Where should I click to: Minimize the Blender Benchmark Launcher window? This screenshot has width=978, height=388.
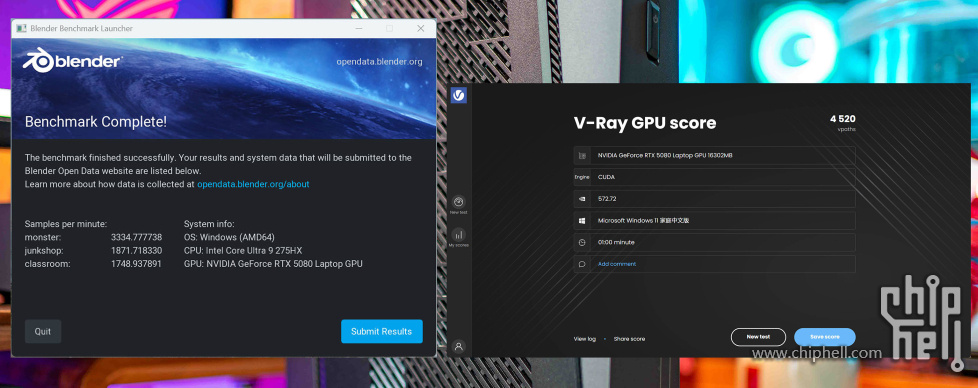click(359, 29)
